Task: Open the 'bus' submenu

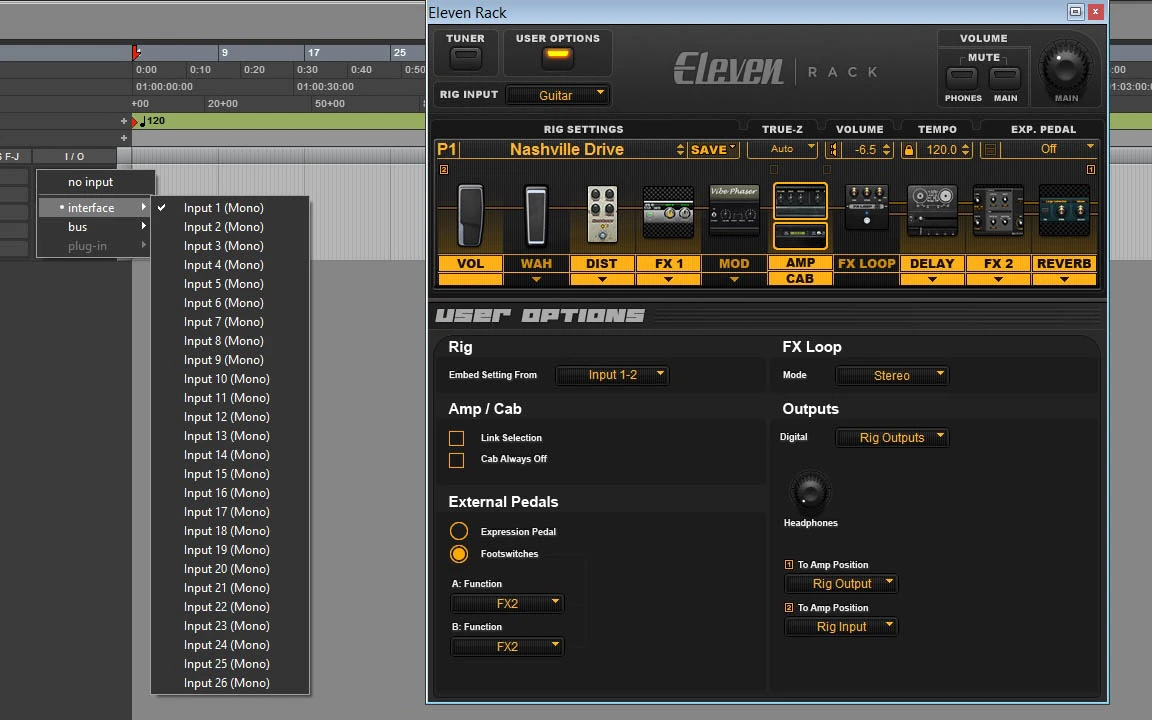Action: point(94,227)
